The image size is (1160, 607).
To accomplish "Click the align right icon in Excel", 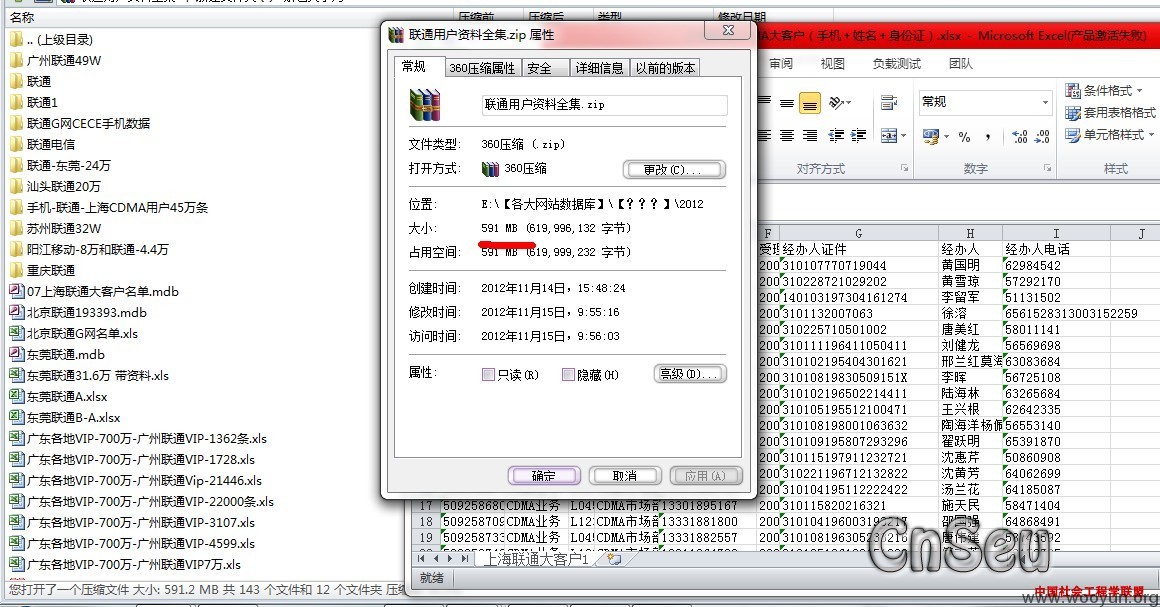I will pos(810,135).
